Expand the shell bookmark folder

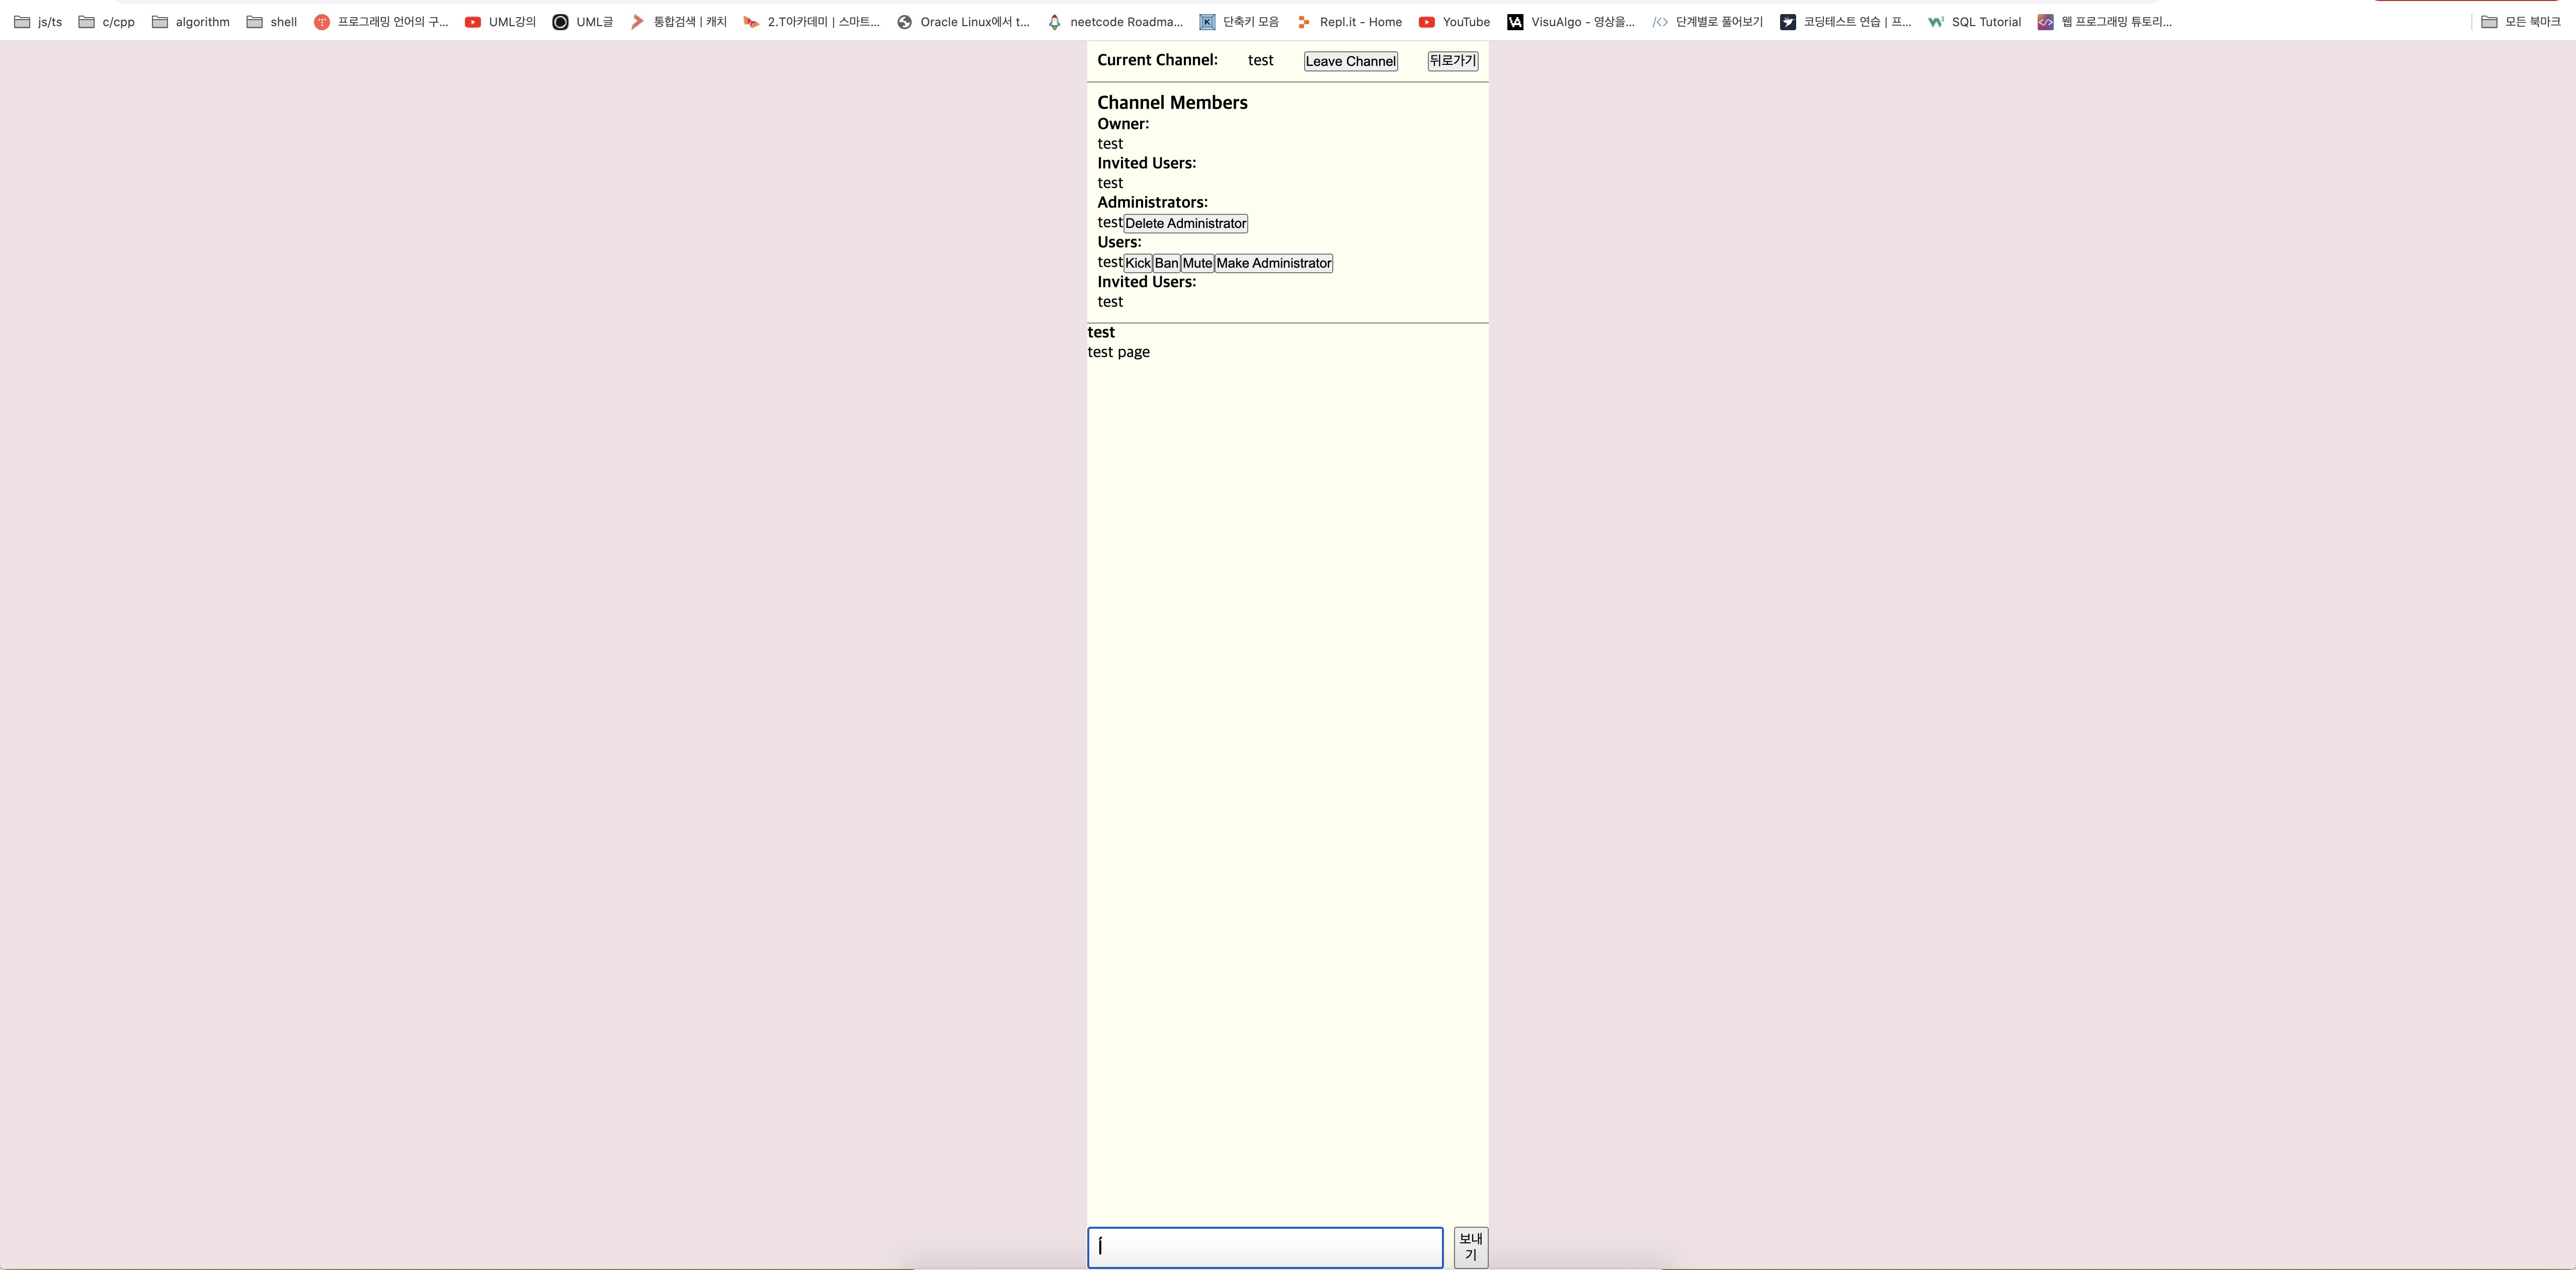(271, 21)
